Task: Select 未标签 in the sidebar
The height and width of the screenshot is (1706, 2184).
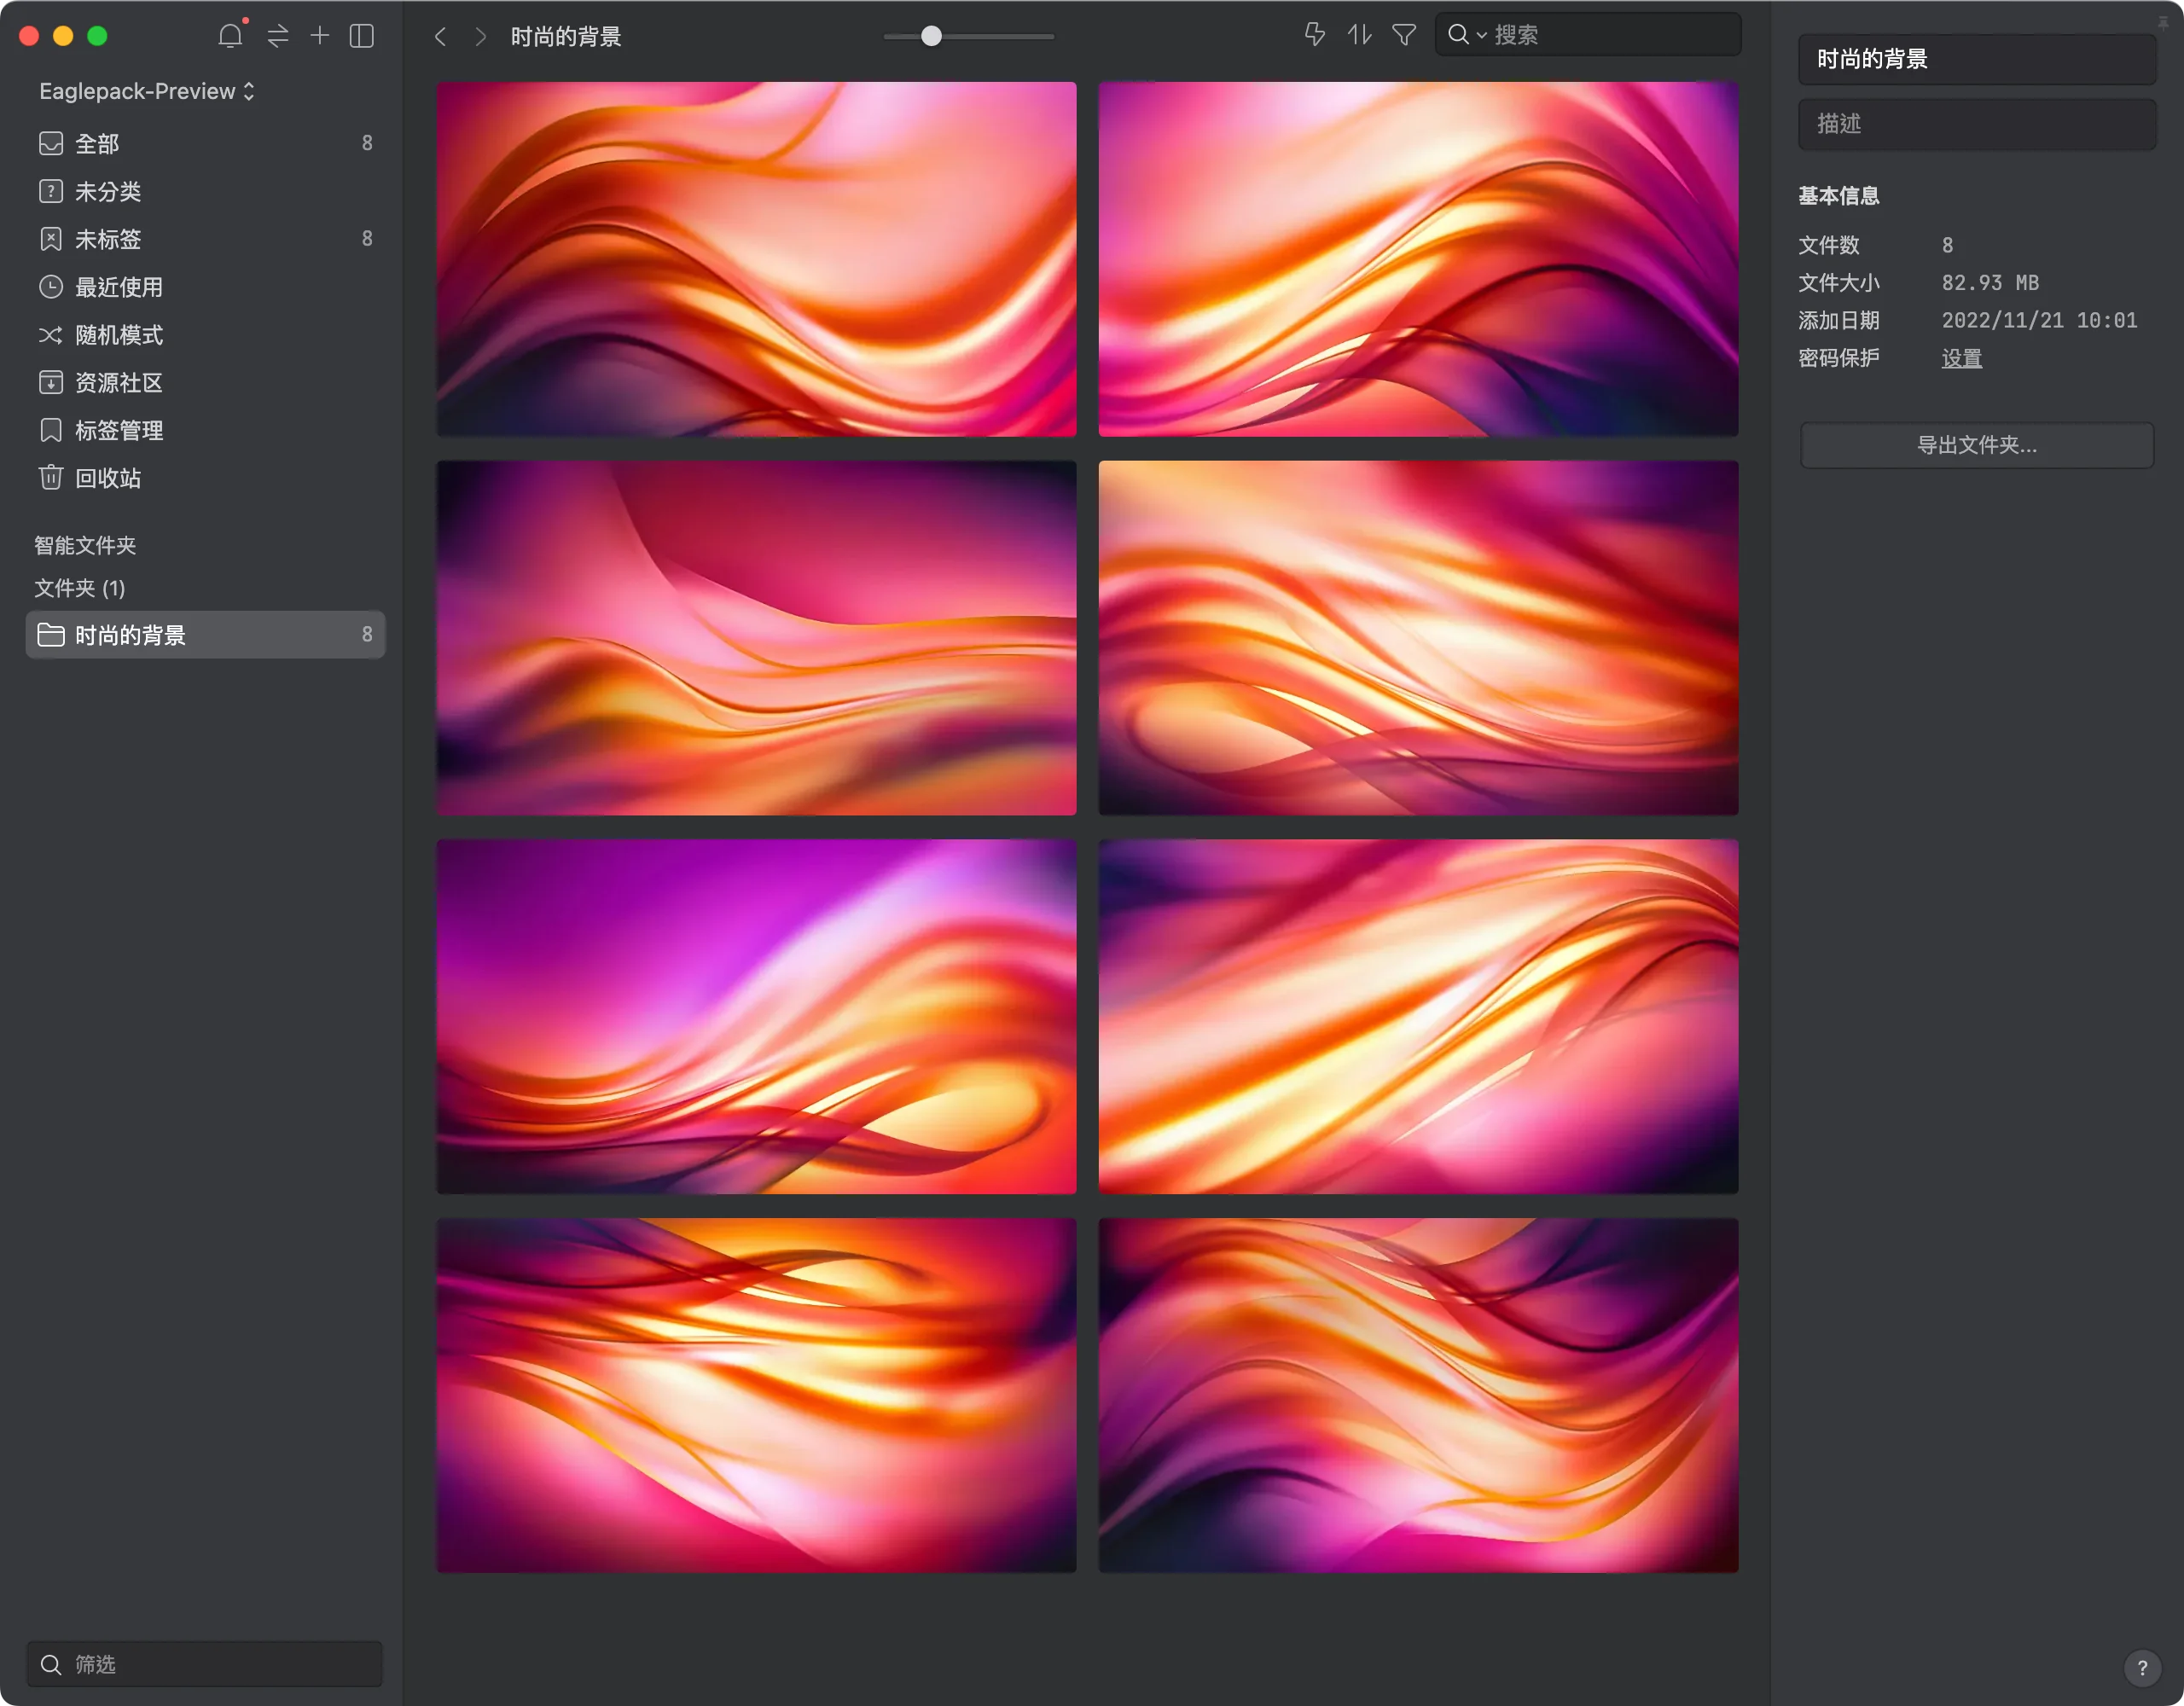Action: click(205, 239)
